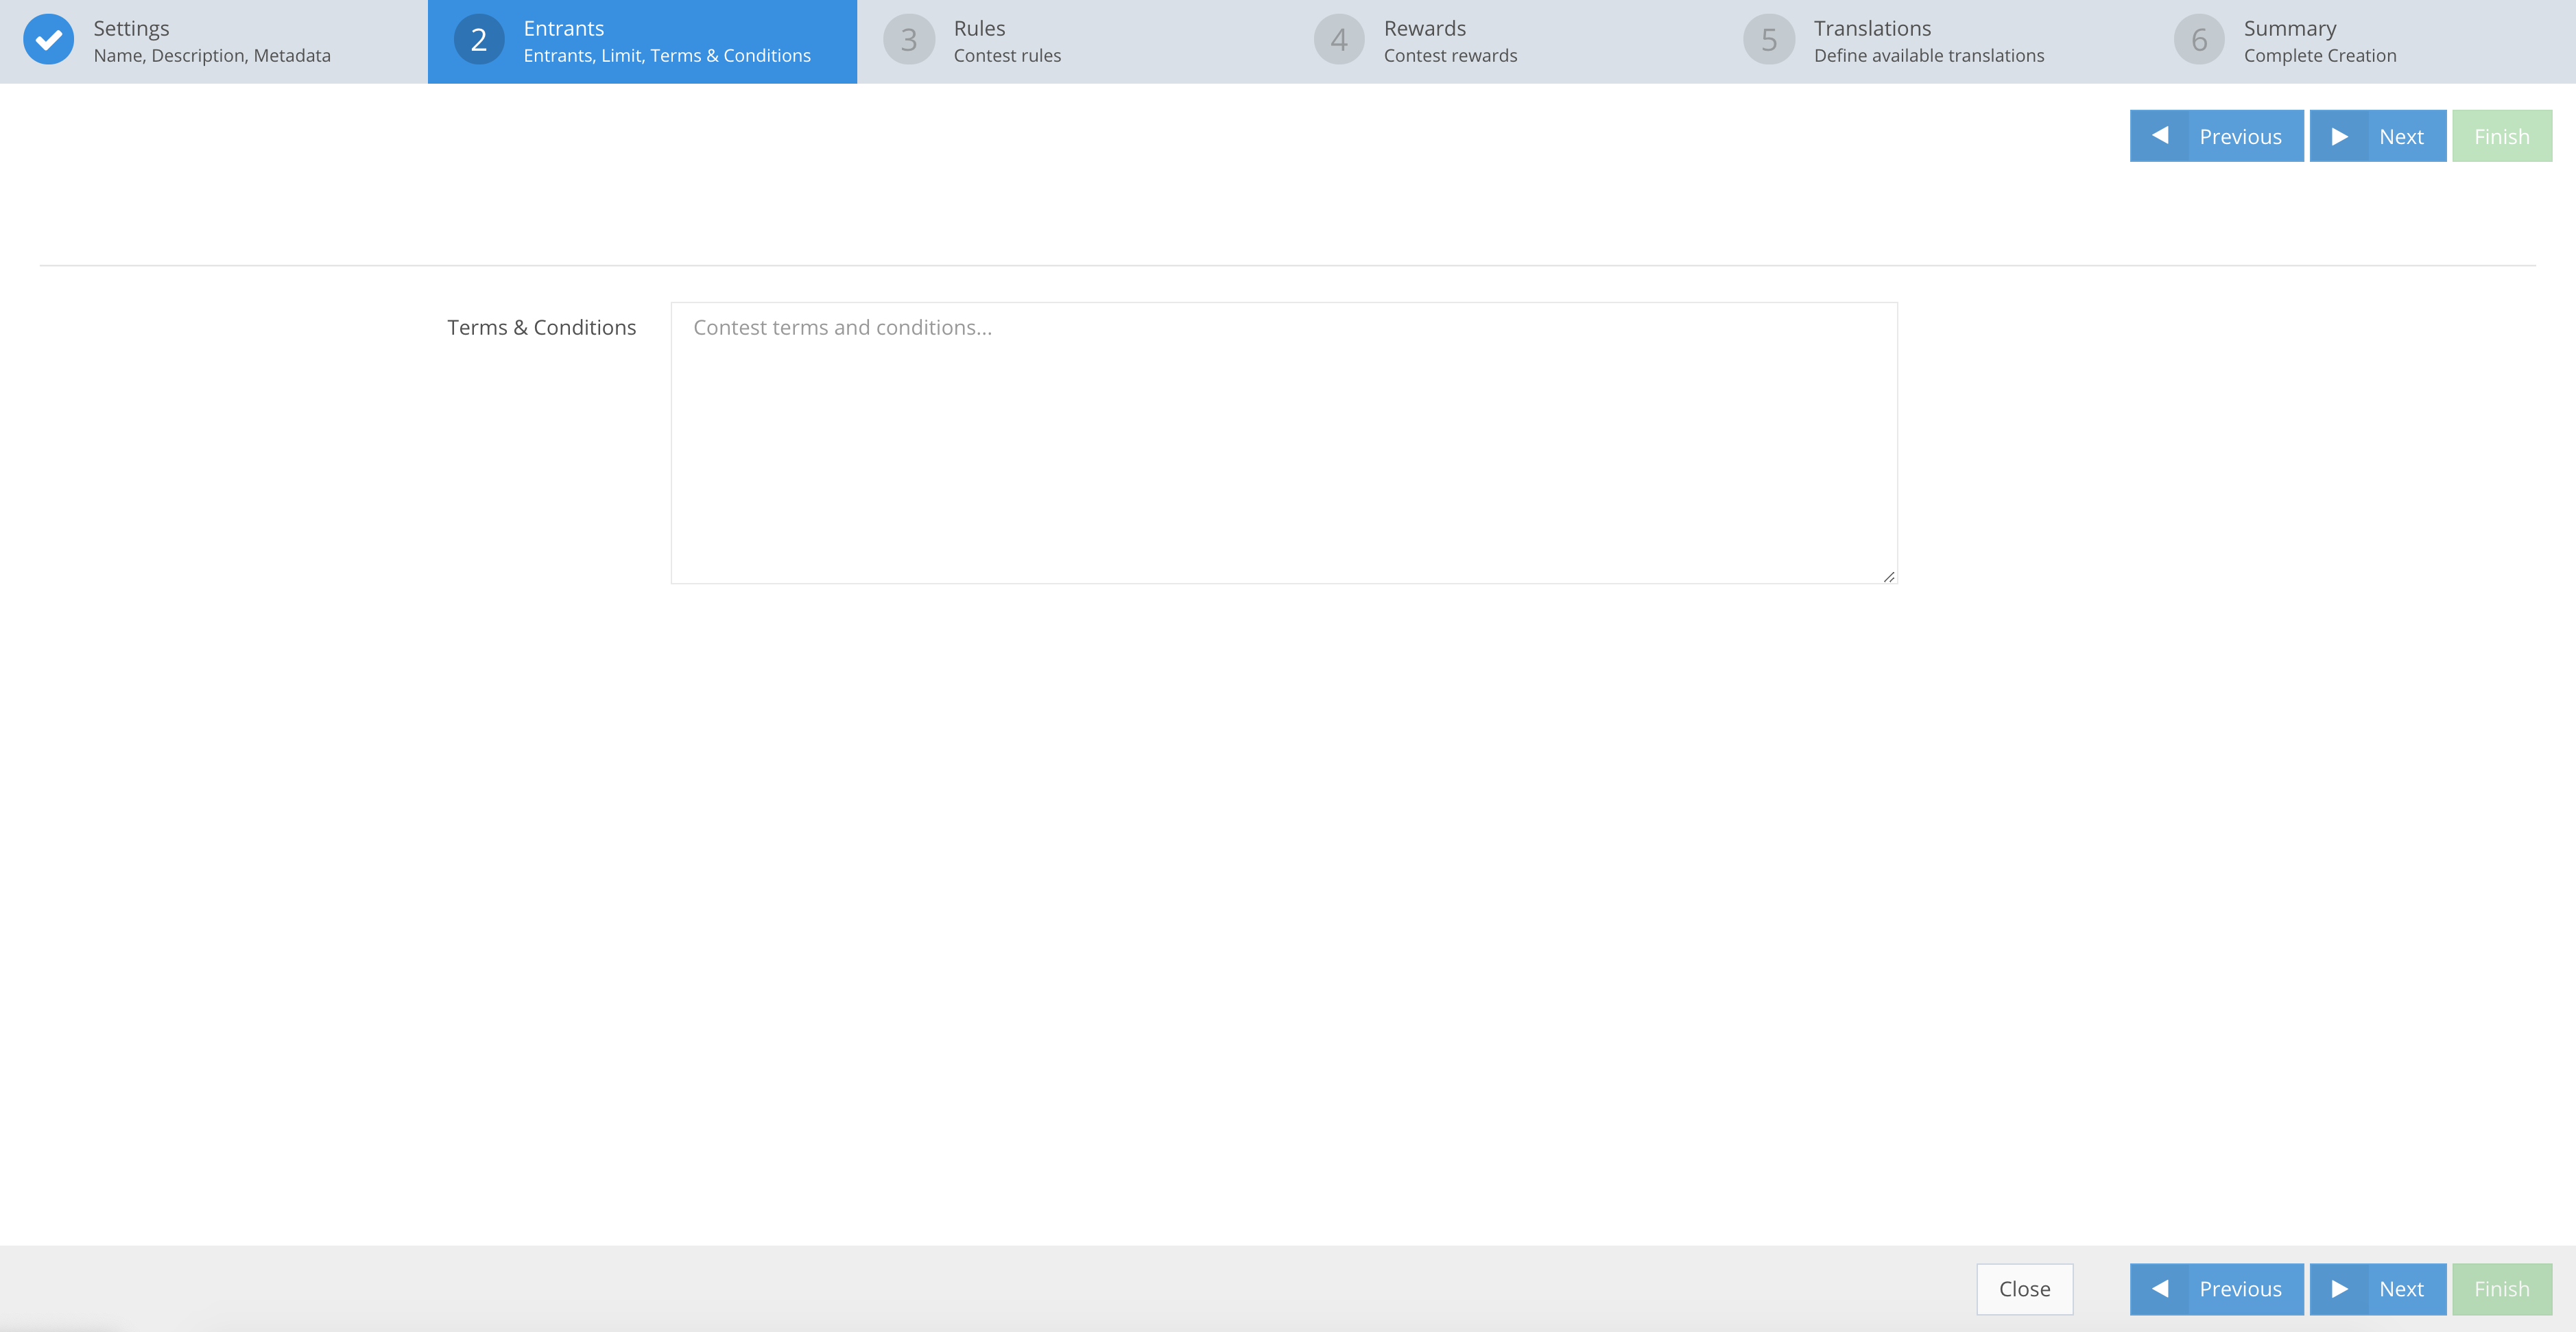Click the 'Name, Description, Metadata' subtitle
The height and width of the screenshot is (1332, 2576).
click(212, 56)
